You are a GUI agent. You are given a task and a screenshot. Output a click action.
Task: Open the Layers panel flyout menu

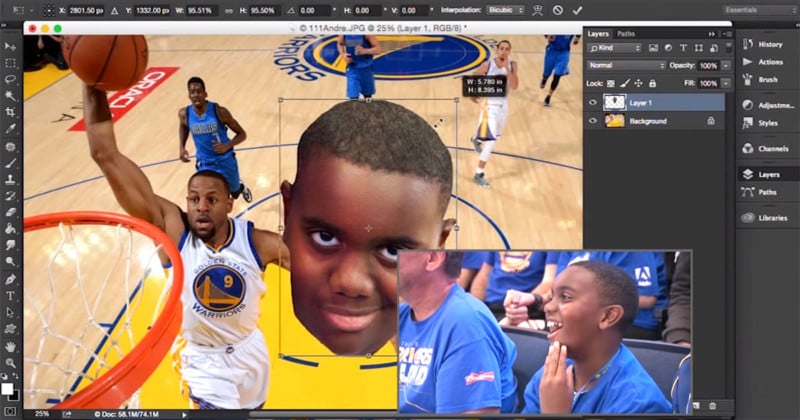point(728,34)
